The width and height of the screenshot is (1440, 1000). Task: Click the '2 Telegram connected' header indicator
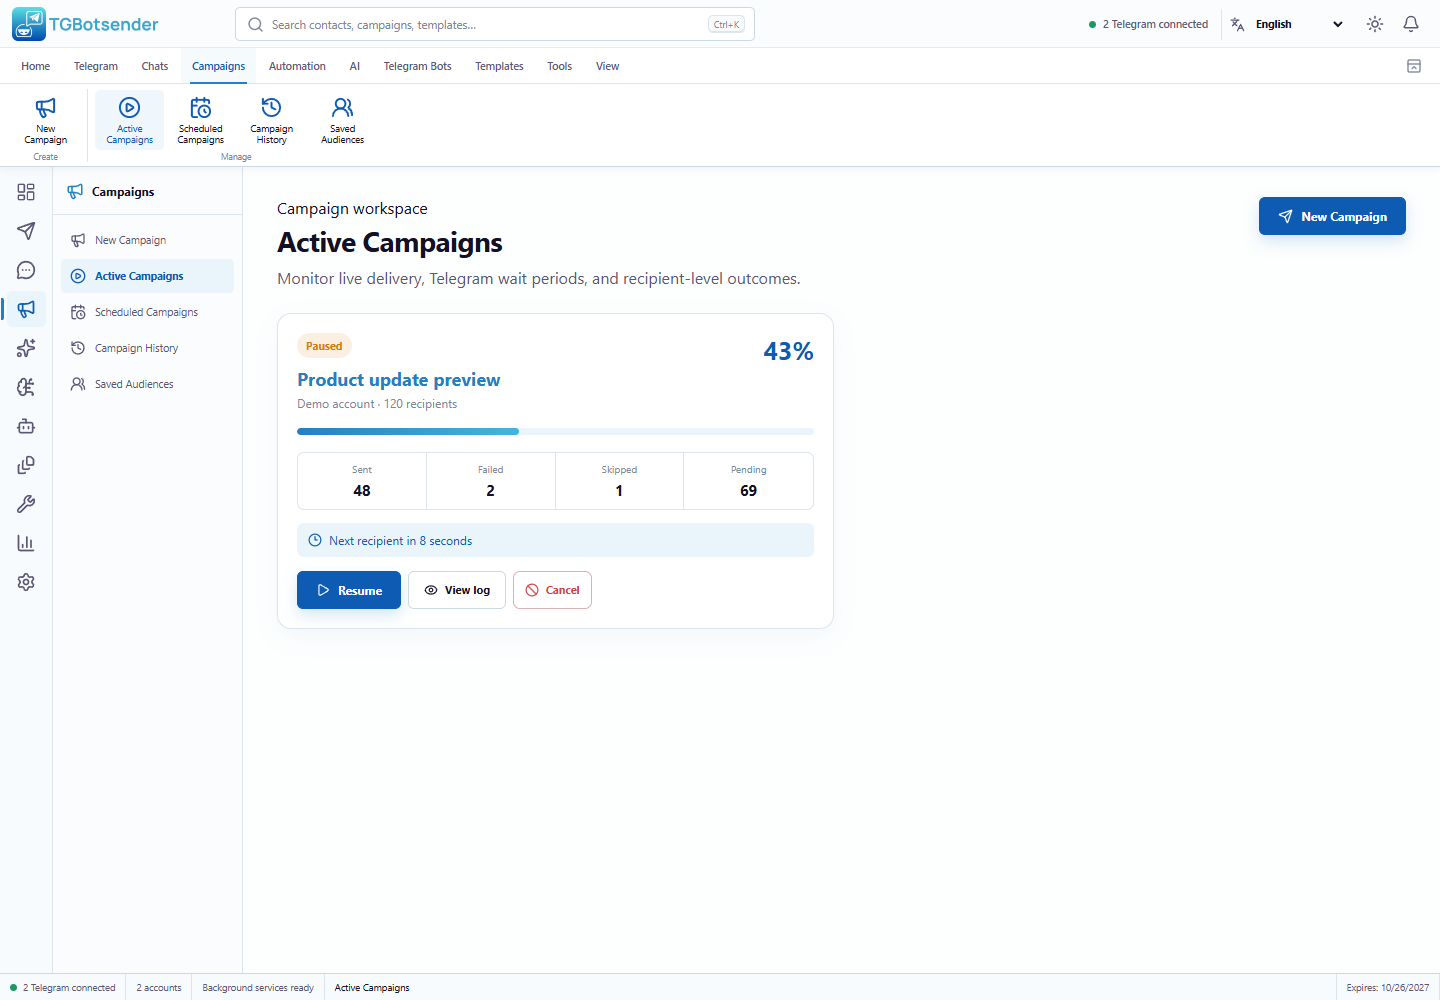[x=1148, y=24]
